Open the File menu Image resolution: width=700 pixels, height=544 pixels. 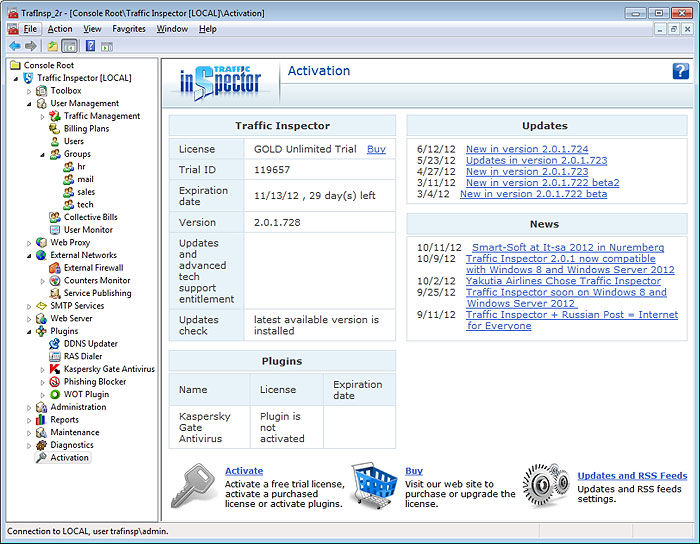(x=30, y=29)
